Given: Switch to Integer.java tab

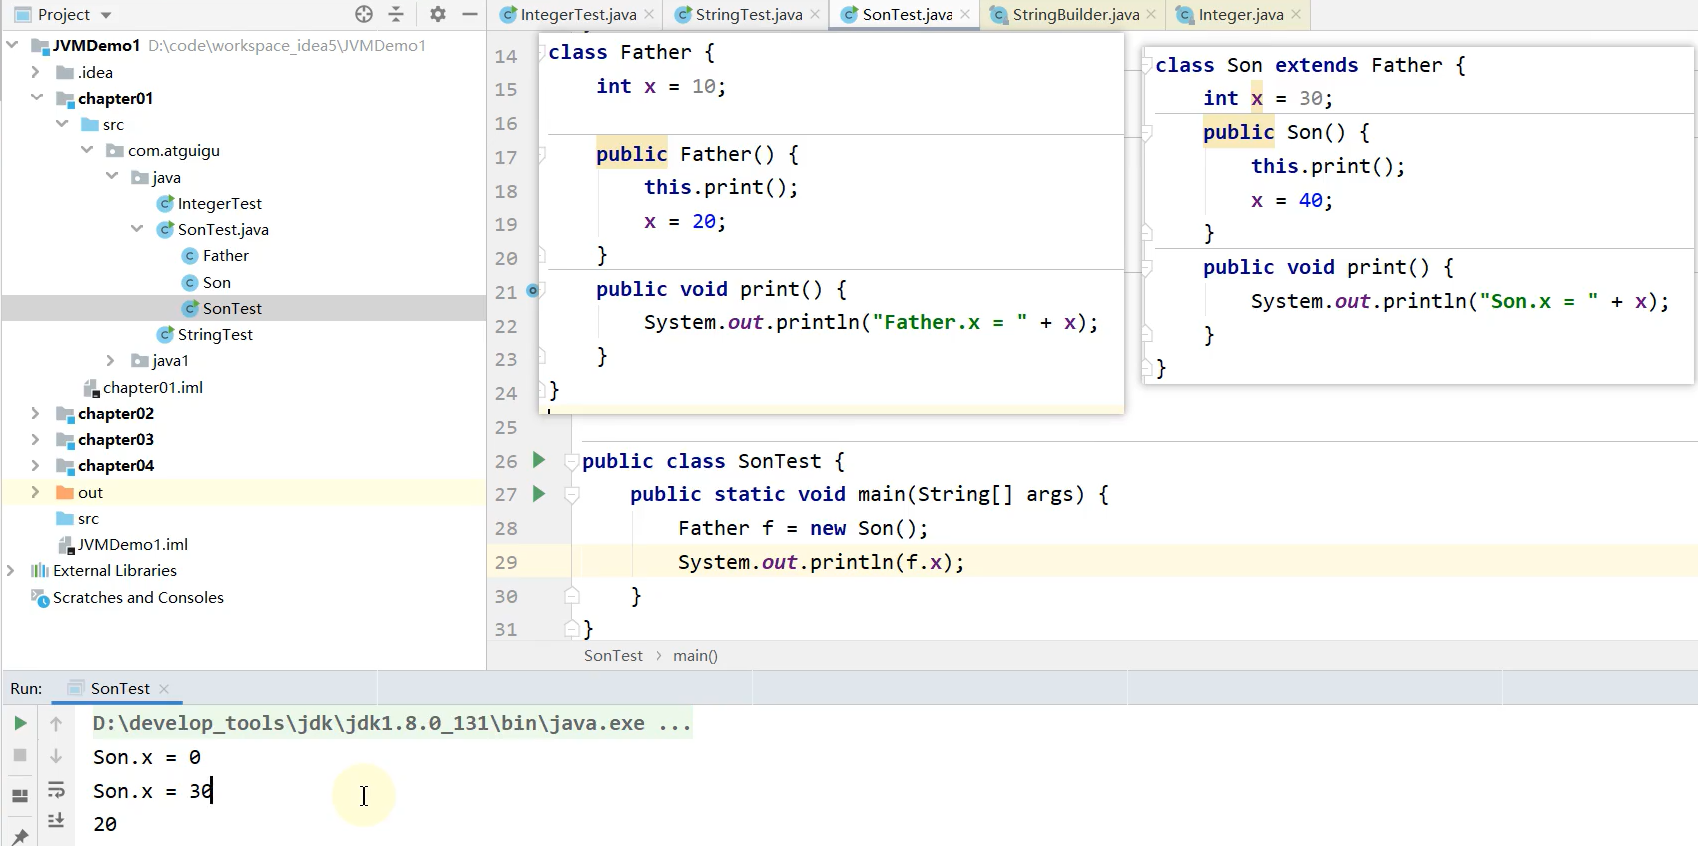Looking at the screenshot, I should click(1240, 14).
